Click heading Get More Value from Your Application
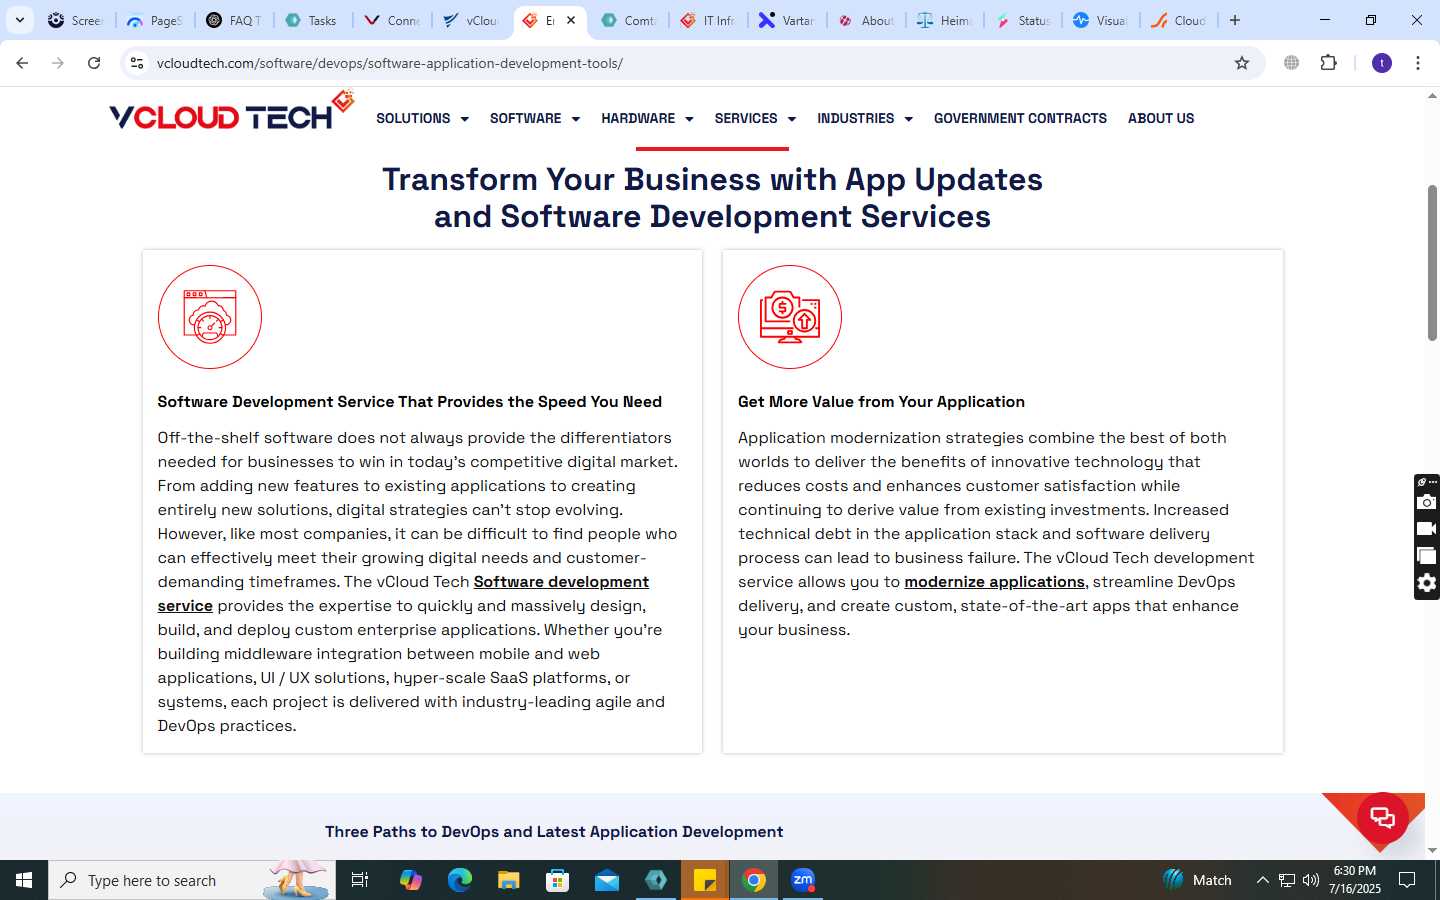Screen dimensions: 1440x900 (881, 402)
